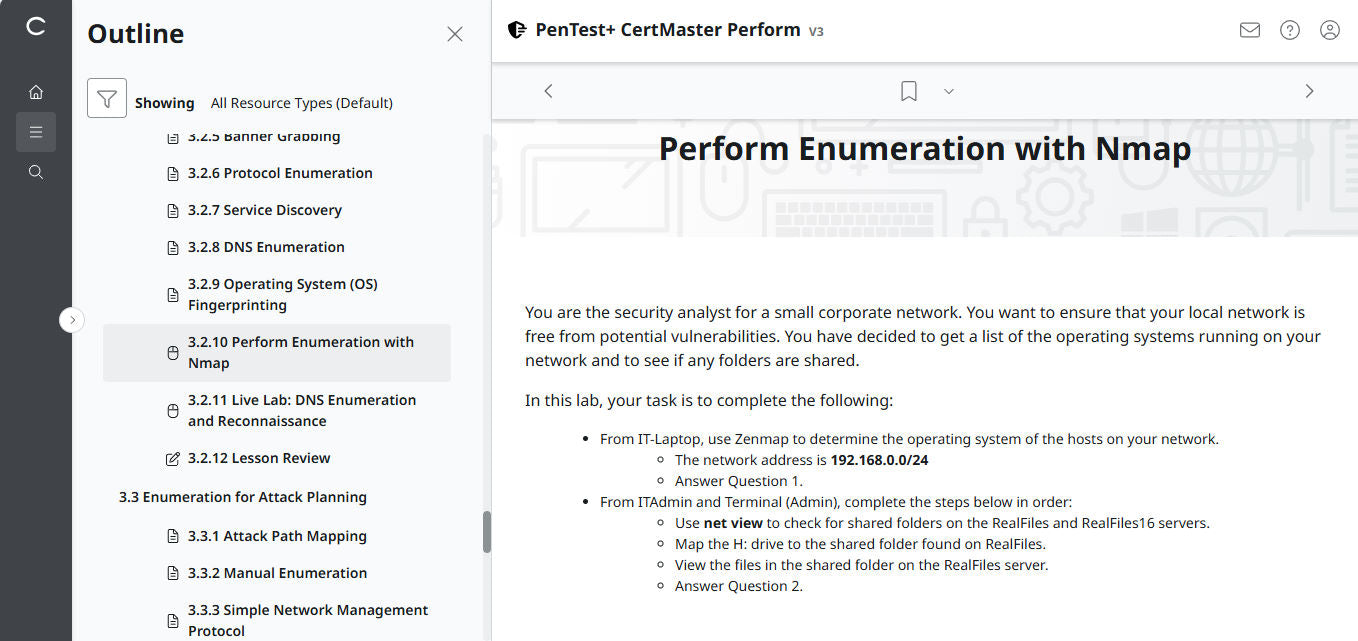This screenshot has height=641, width=1358.
Task: Bookmark the current page
Action: pos(908,91)
